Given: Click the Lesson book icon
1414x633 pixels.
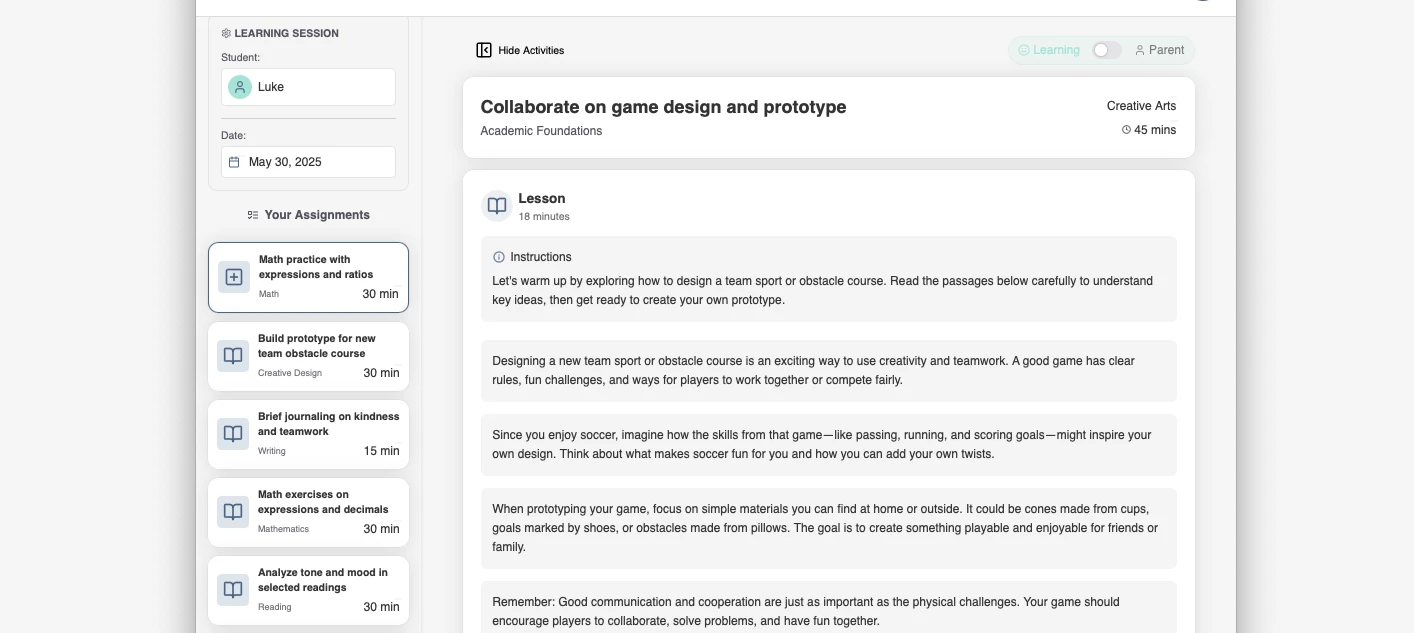Looking at the screenshot, I should click(x=497, y=206).
